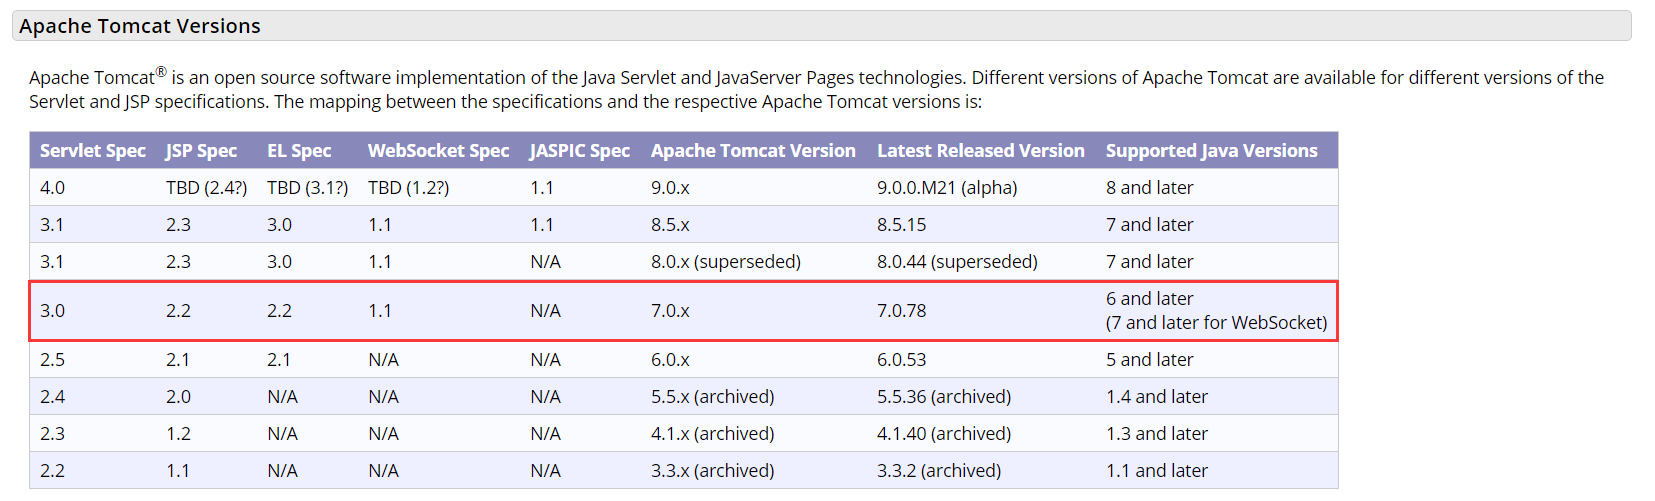Click the WebSocket Spec column header
This screenshot has width=1655, height=501.
(438, 151)
